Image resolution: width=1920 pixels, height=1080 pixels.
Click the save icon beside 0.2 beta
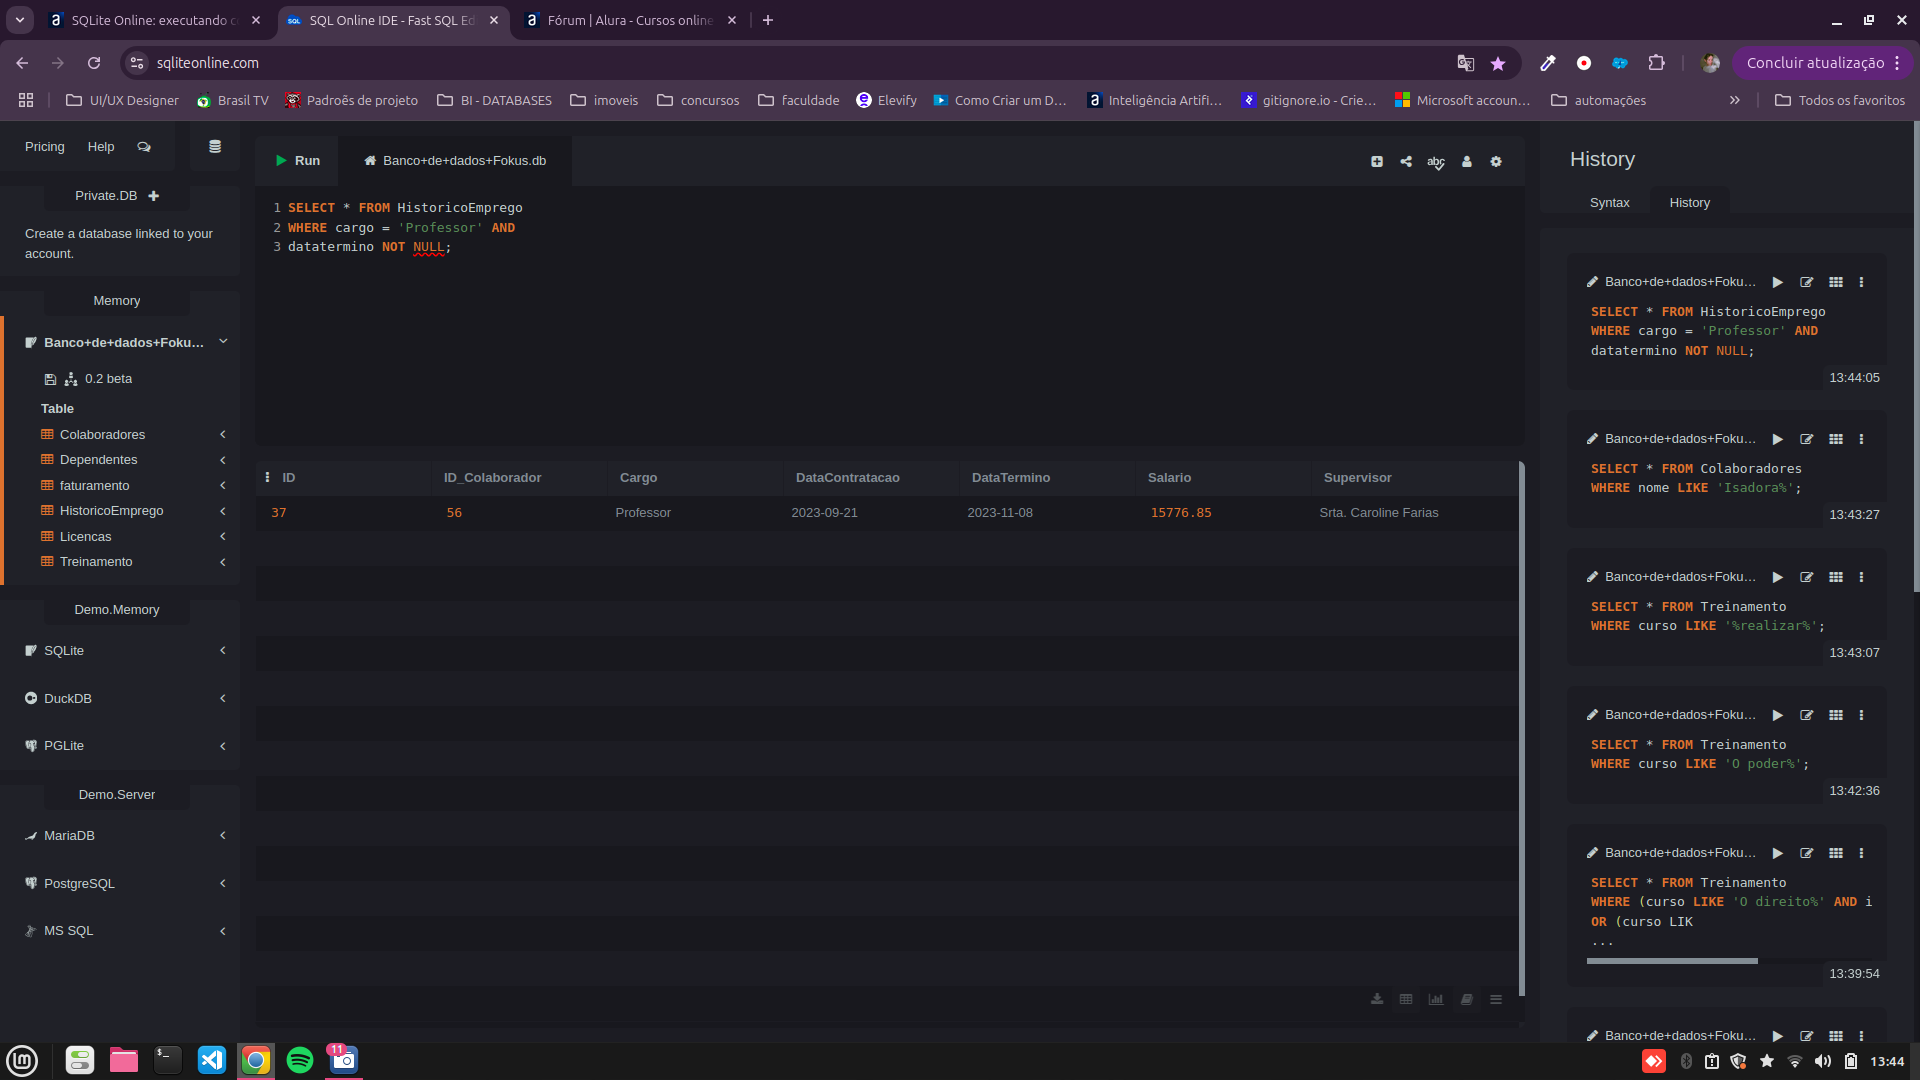coord(50,379)
